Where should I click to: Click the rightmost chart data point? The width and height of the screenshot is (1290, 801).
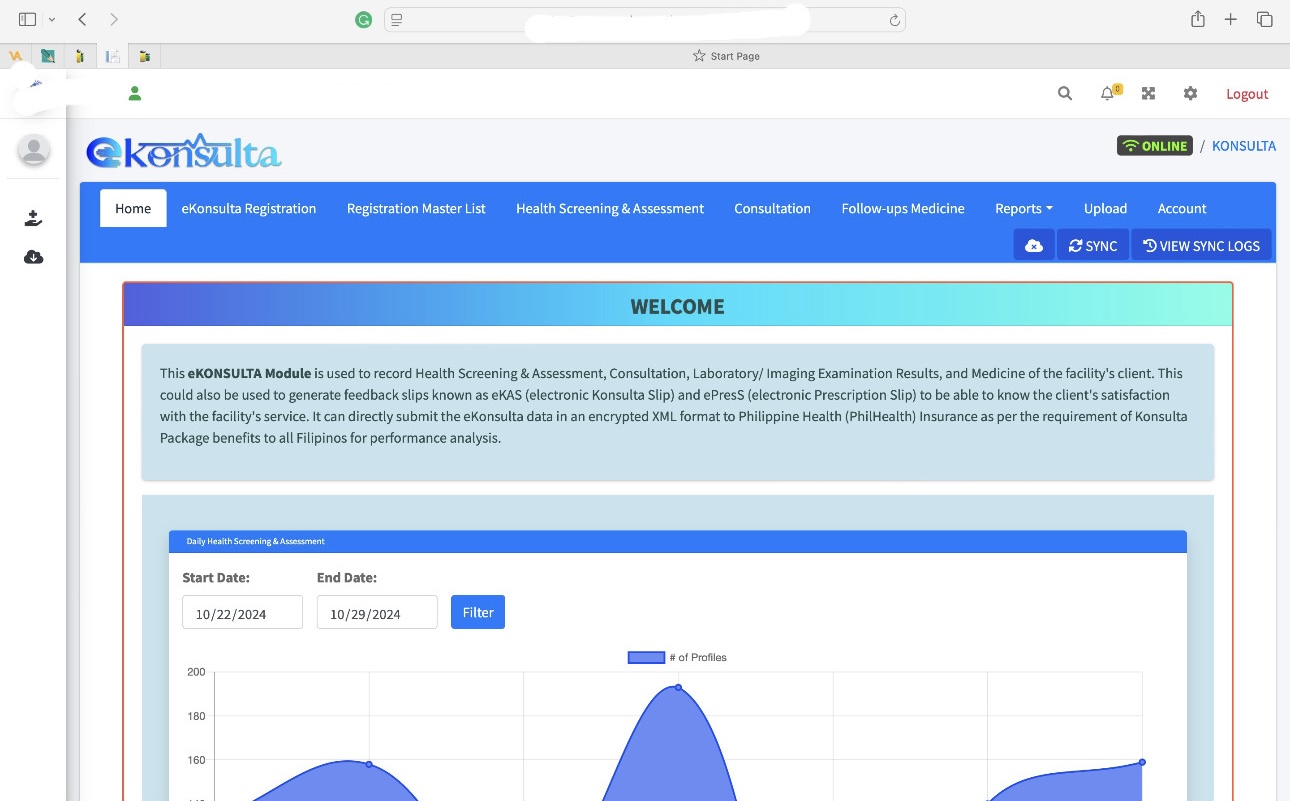tap(1142, 762)
